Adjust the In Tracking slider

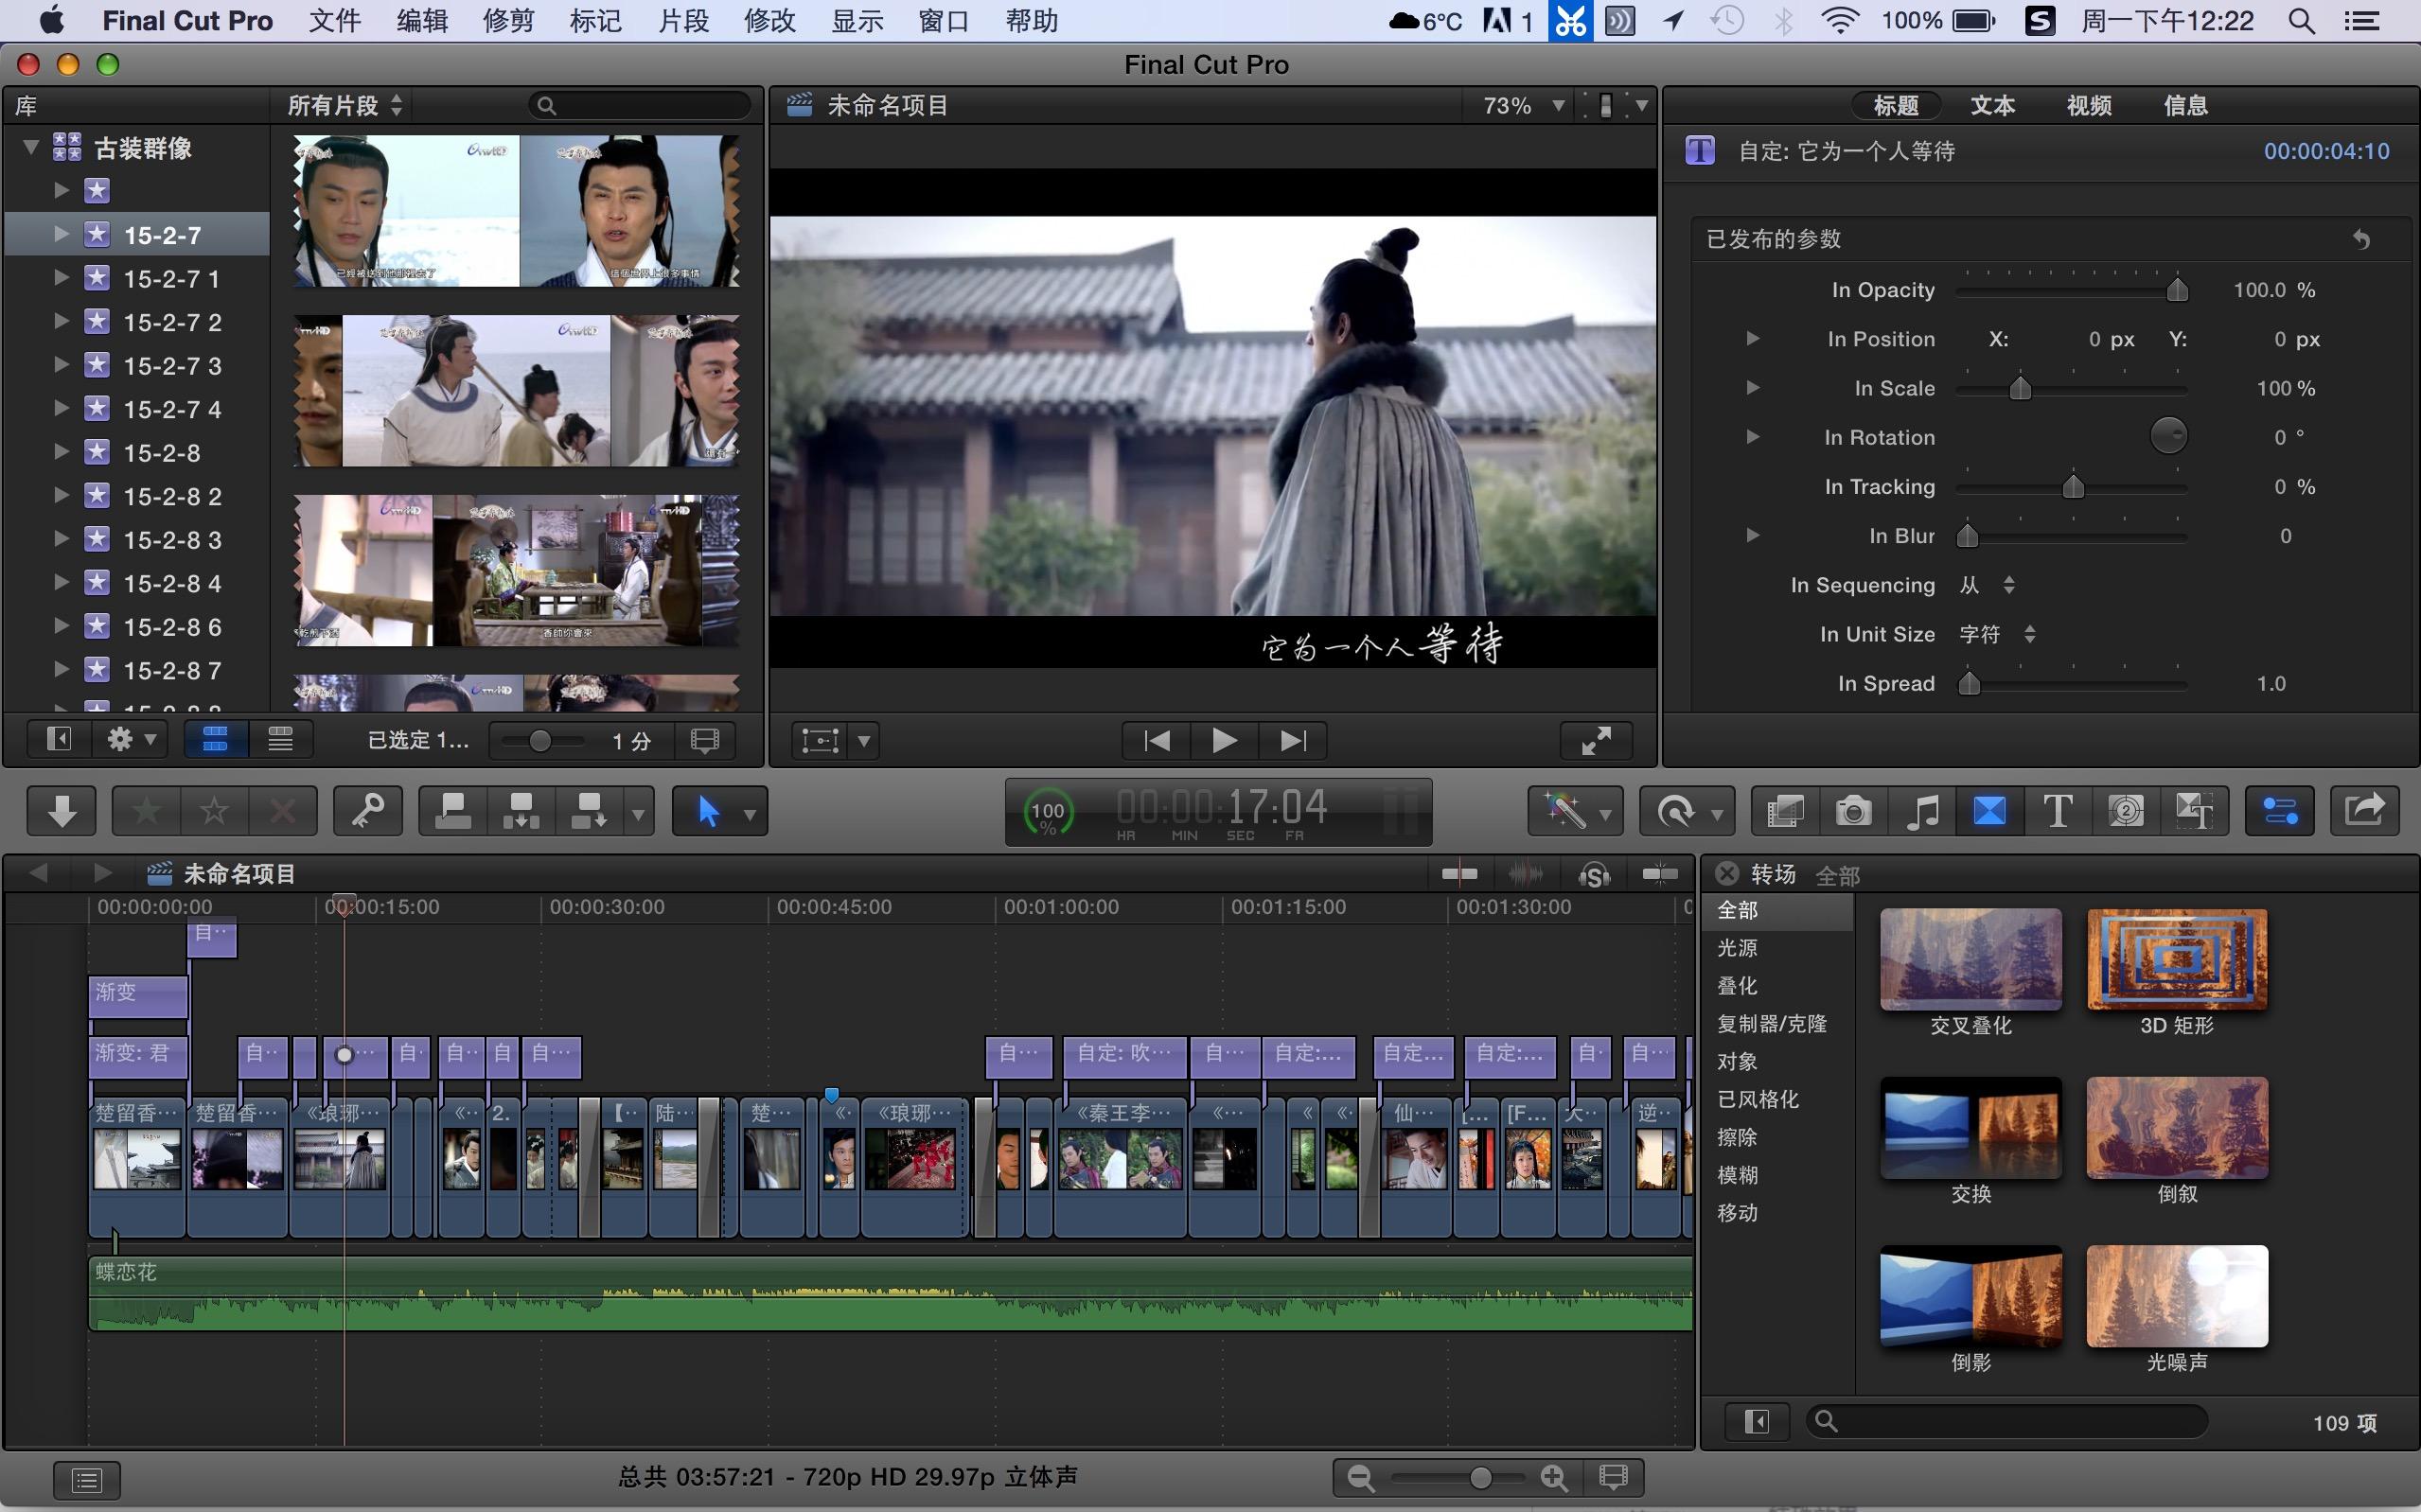[2072, 487]
